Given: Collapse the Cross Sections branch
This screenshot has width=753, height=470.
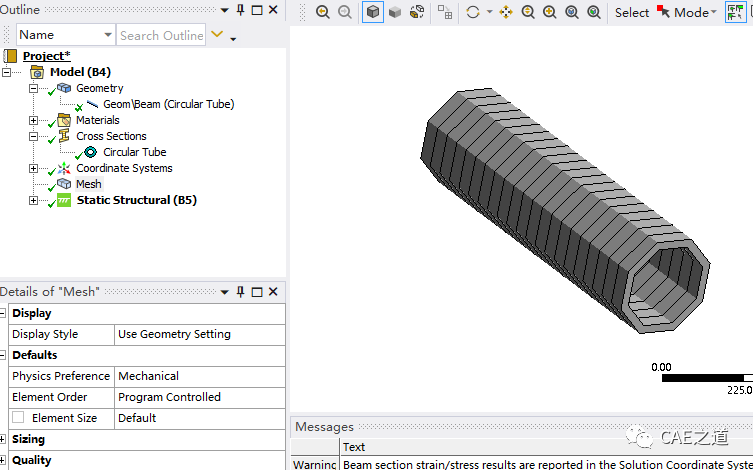Looking at the screenshot, I should pos(33,136).
